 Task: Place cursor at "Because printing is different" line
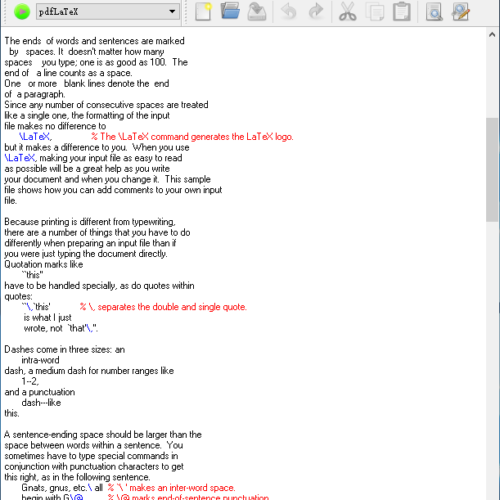click(90, 222)
